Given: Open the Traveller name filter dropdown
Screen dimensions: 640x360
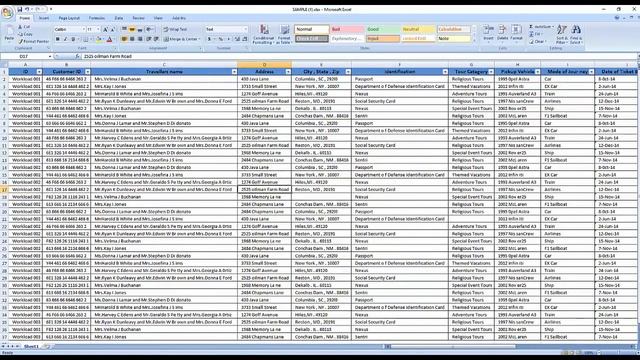Looking at the screenshot, I should click(234, 72).
